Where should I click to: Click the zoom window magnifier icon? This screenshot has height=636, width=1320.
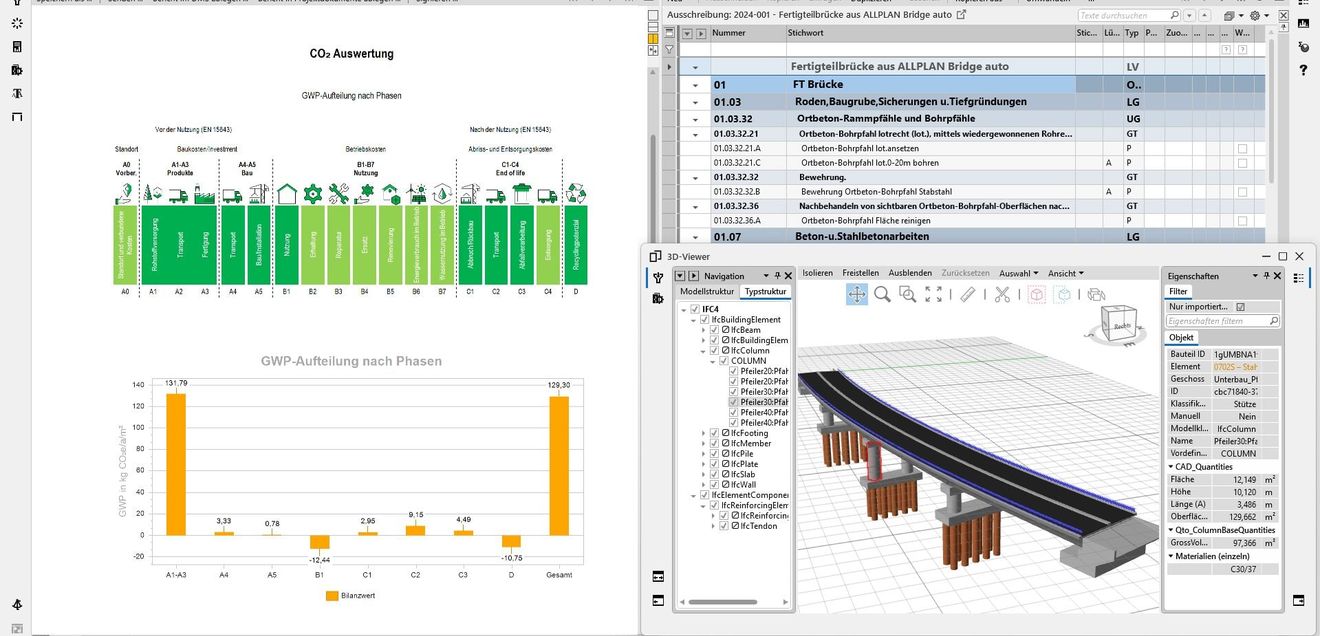tap(907, 294)
